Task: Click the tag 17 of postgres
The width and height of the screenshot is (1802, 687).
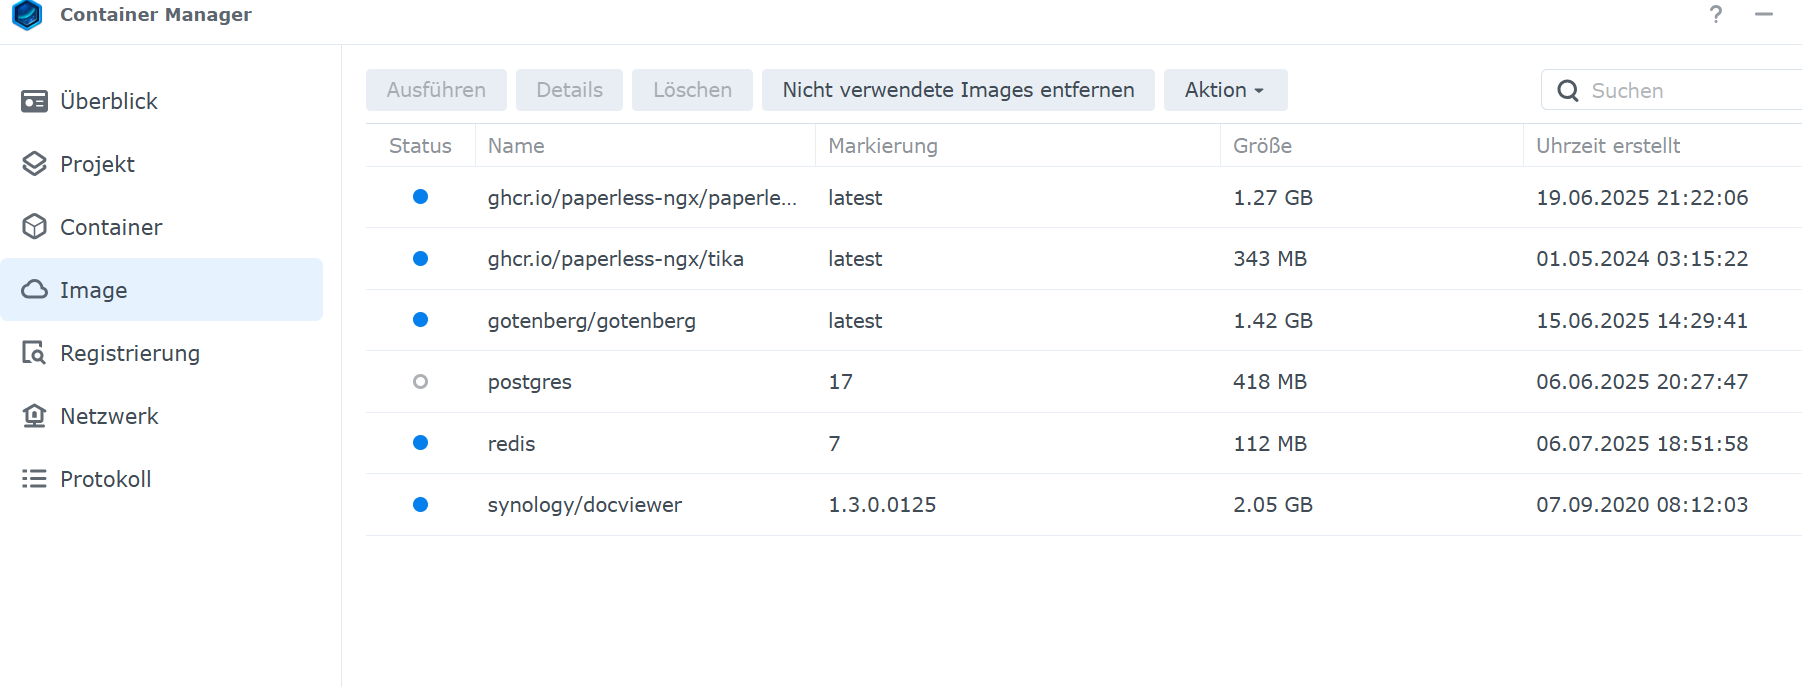Action: pos(841,382)
